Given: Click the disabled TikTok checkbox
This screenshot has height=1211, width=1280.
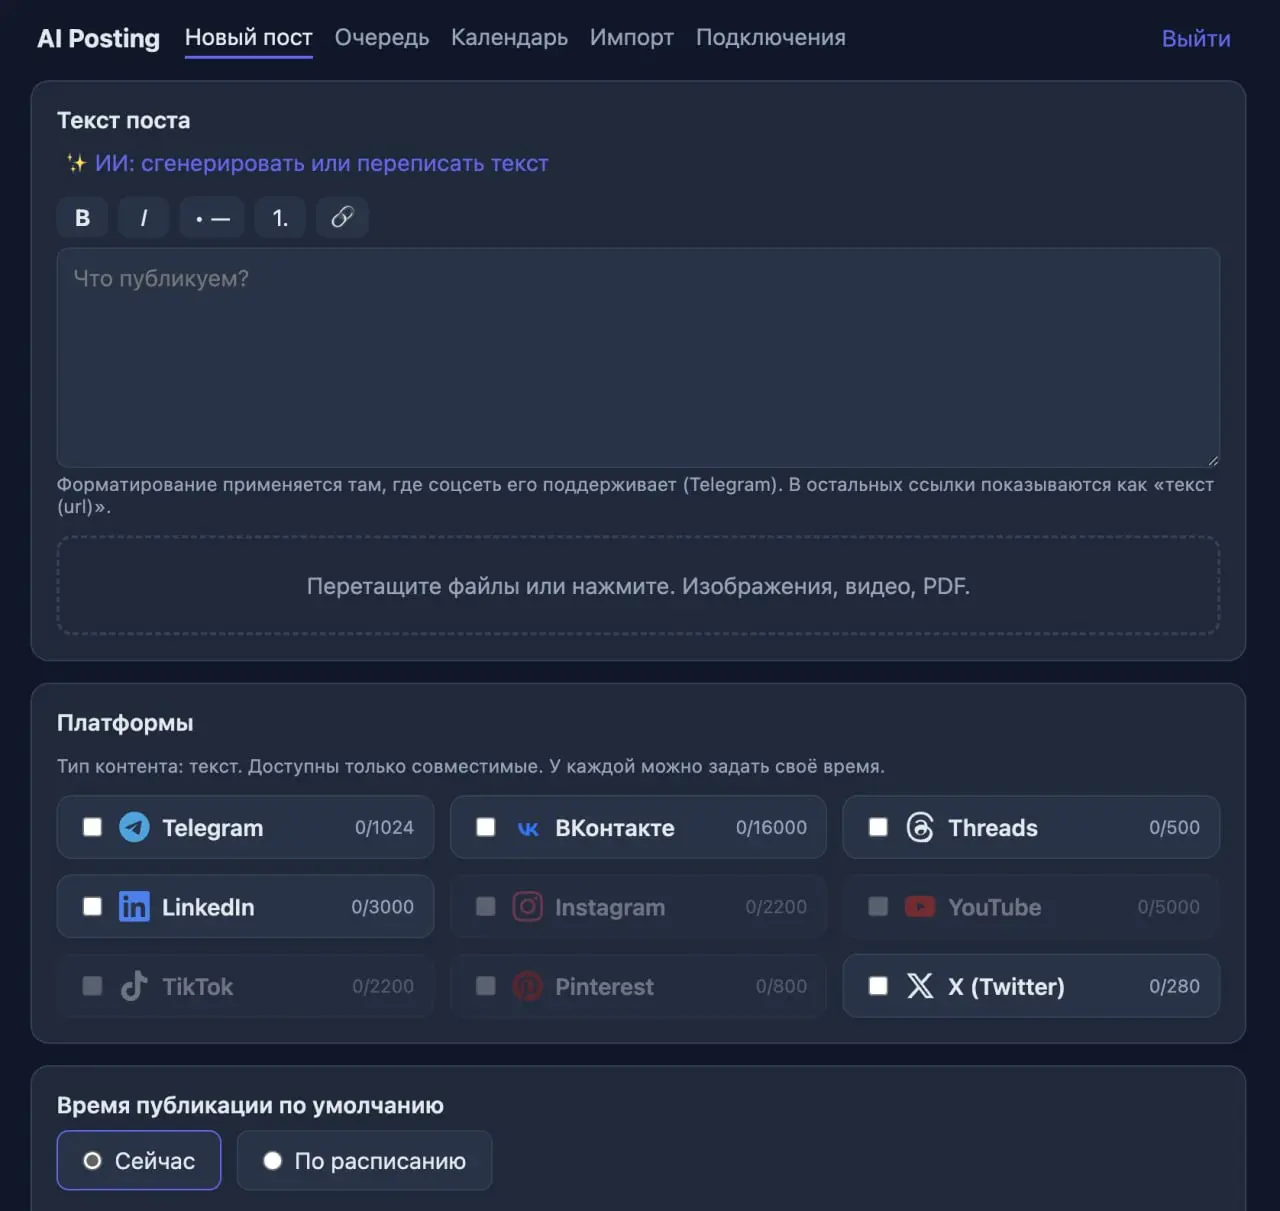Looking at the screenshot, I should click(92, 986).
